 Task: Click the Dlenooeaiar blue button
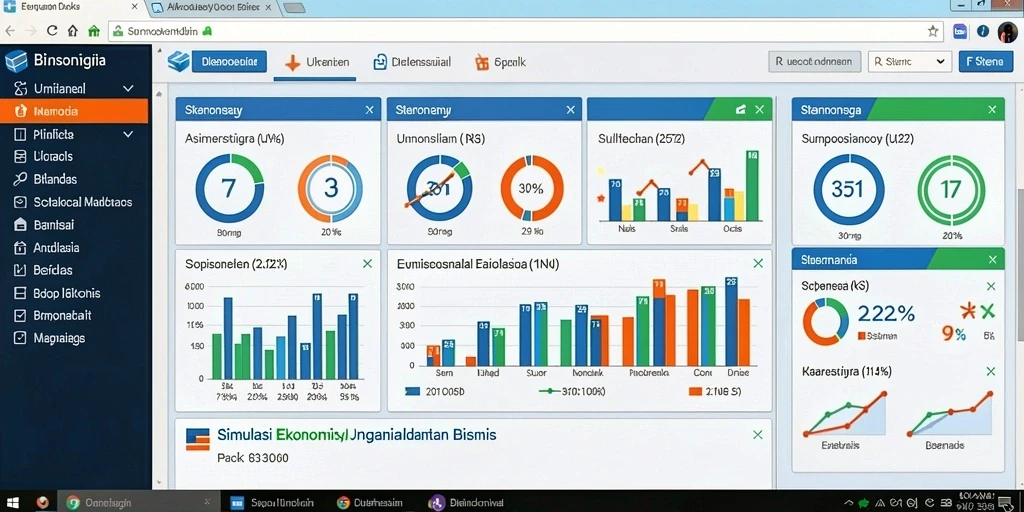click(229, 62)
